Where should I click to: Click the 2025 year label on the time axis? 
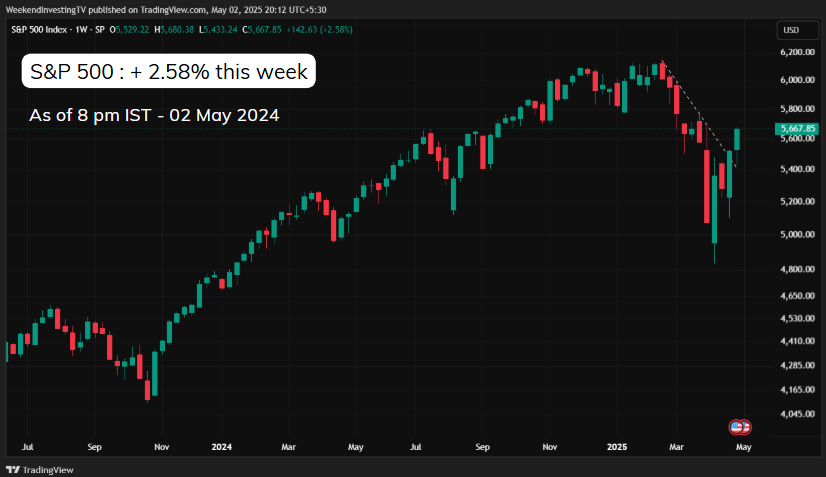click(x=617, y=446)
